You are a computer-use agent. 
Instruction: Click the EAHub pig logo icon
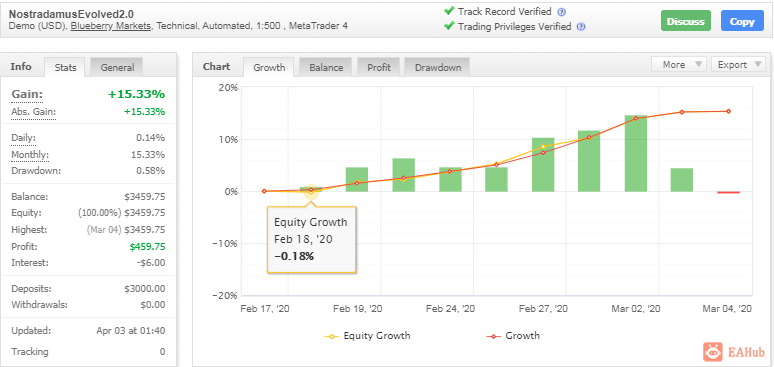713,352
